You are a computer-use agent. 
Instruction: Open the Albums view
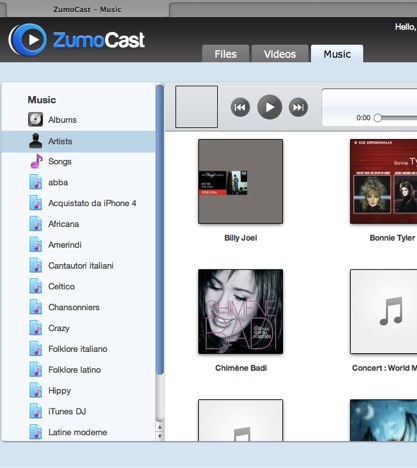pos(78,120)
